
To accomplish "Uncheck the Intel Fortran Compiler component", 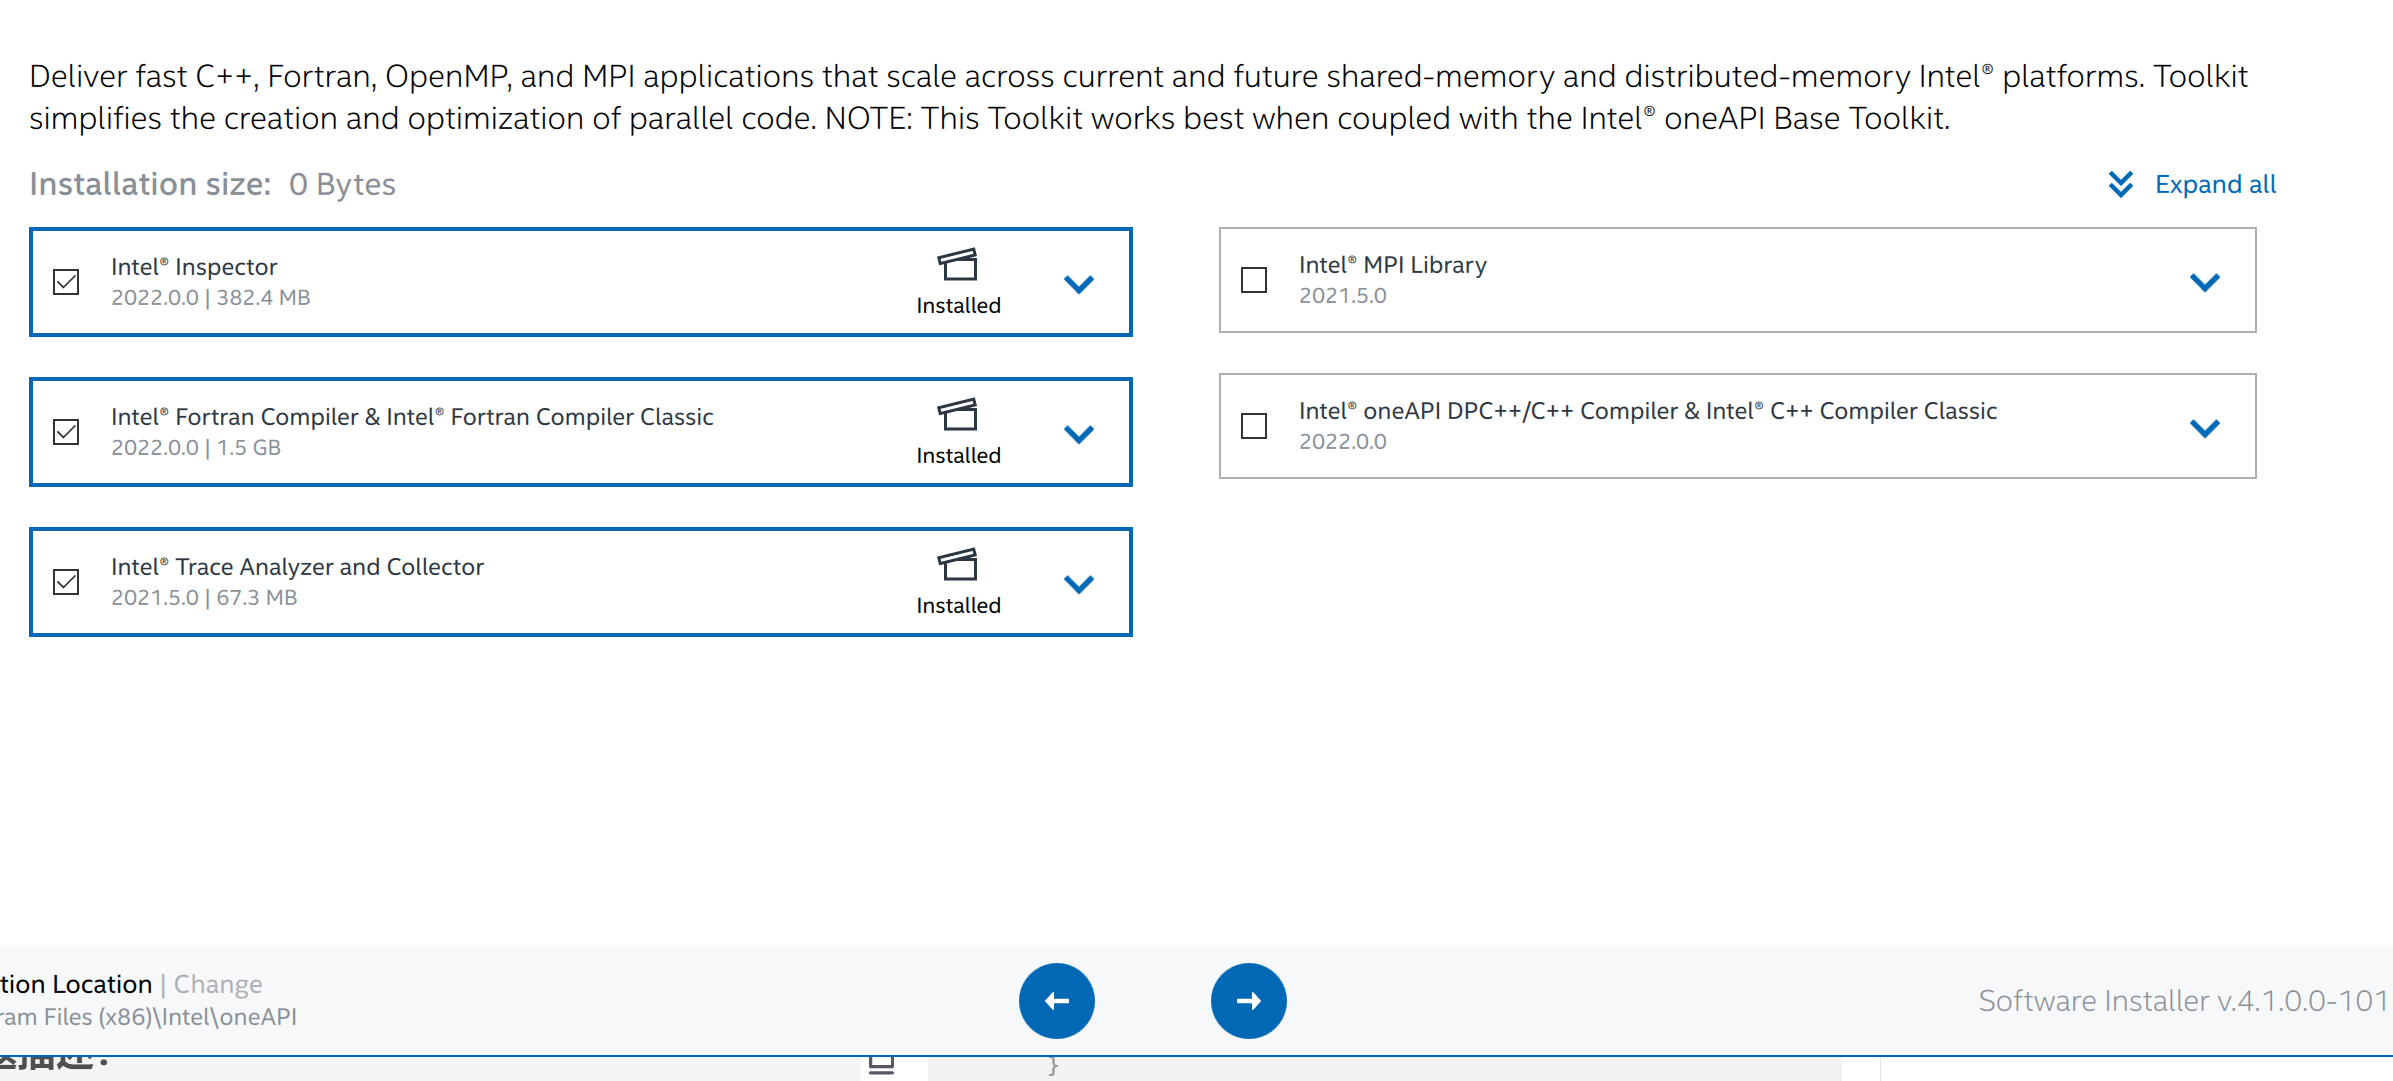I will click(x=66, y=432).
